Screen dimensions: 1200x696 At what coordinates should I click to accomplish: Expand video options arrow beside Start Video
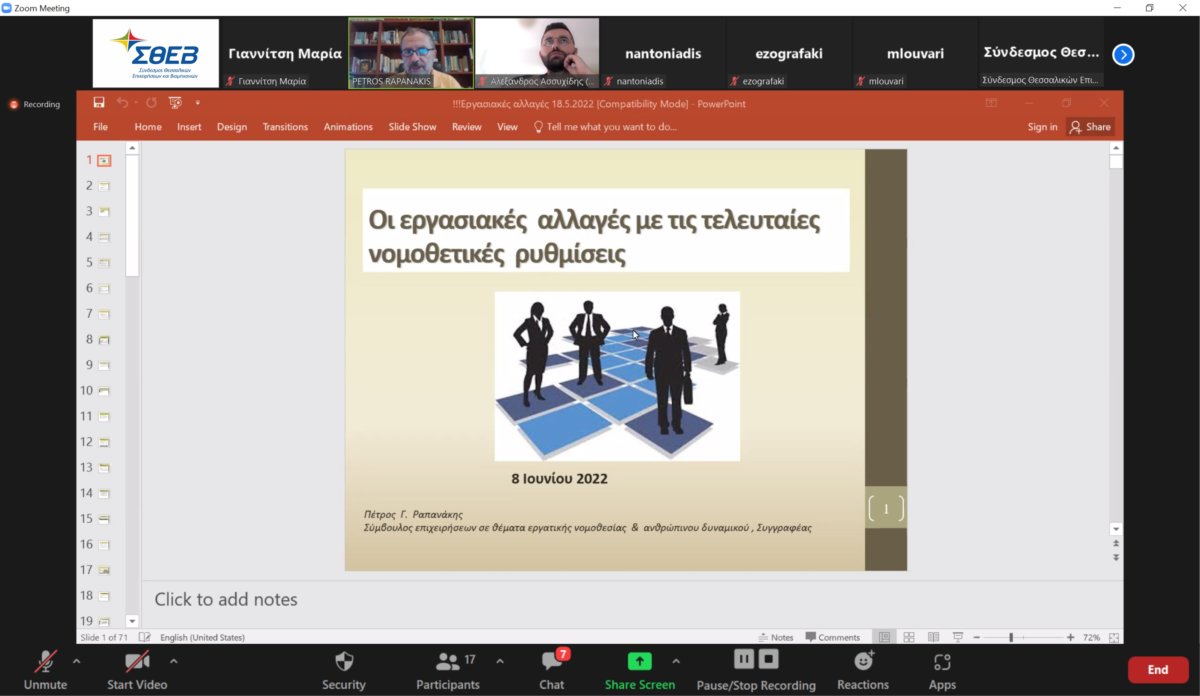[174, 661]
